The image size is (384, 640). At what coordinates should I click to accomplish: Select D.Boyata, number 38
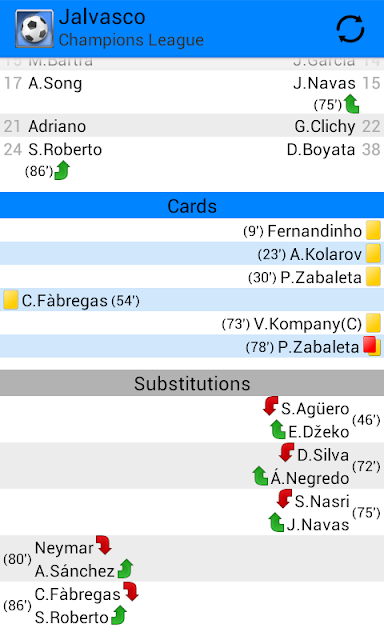pos(321,150)
